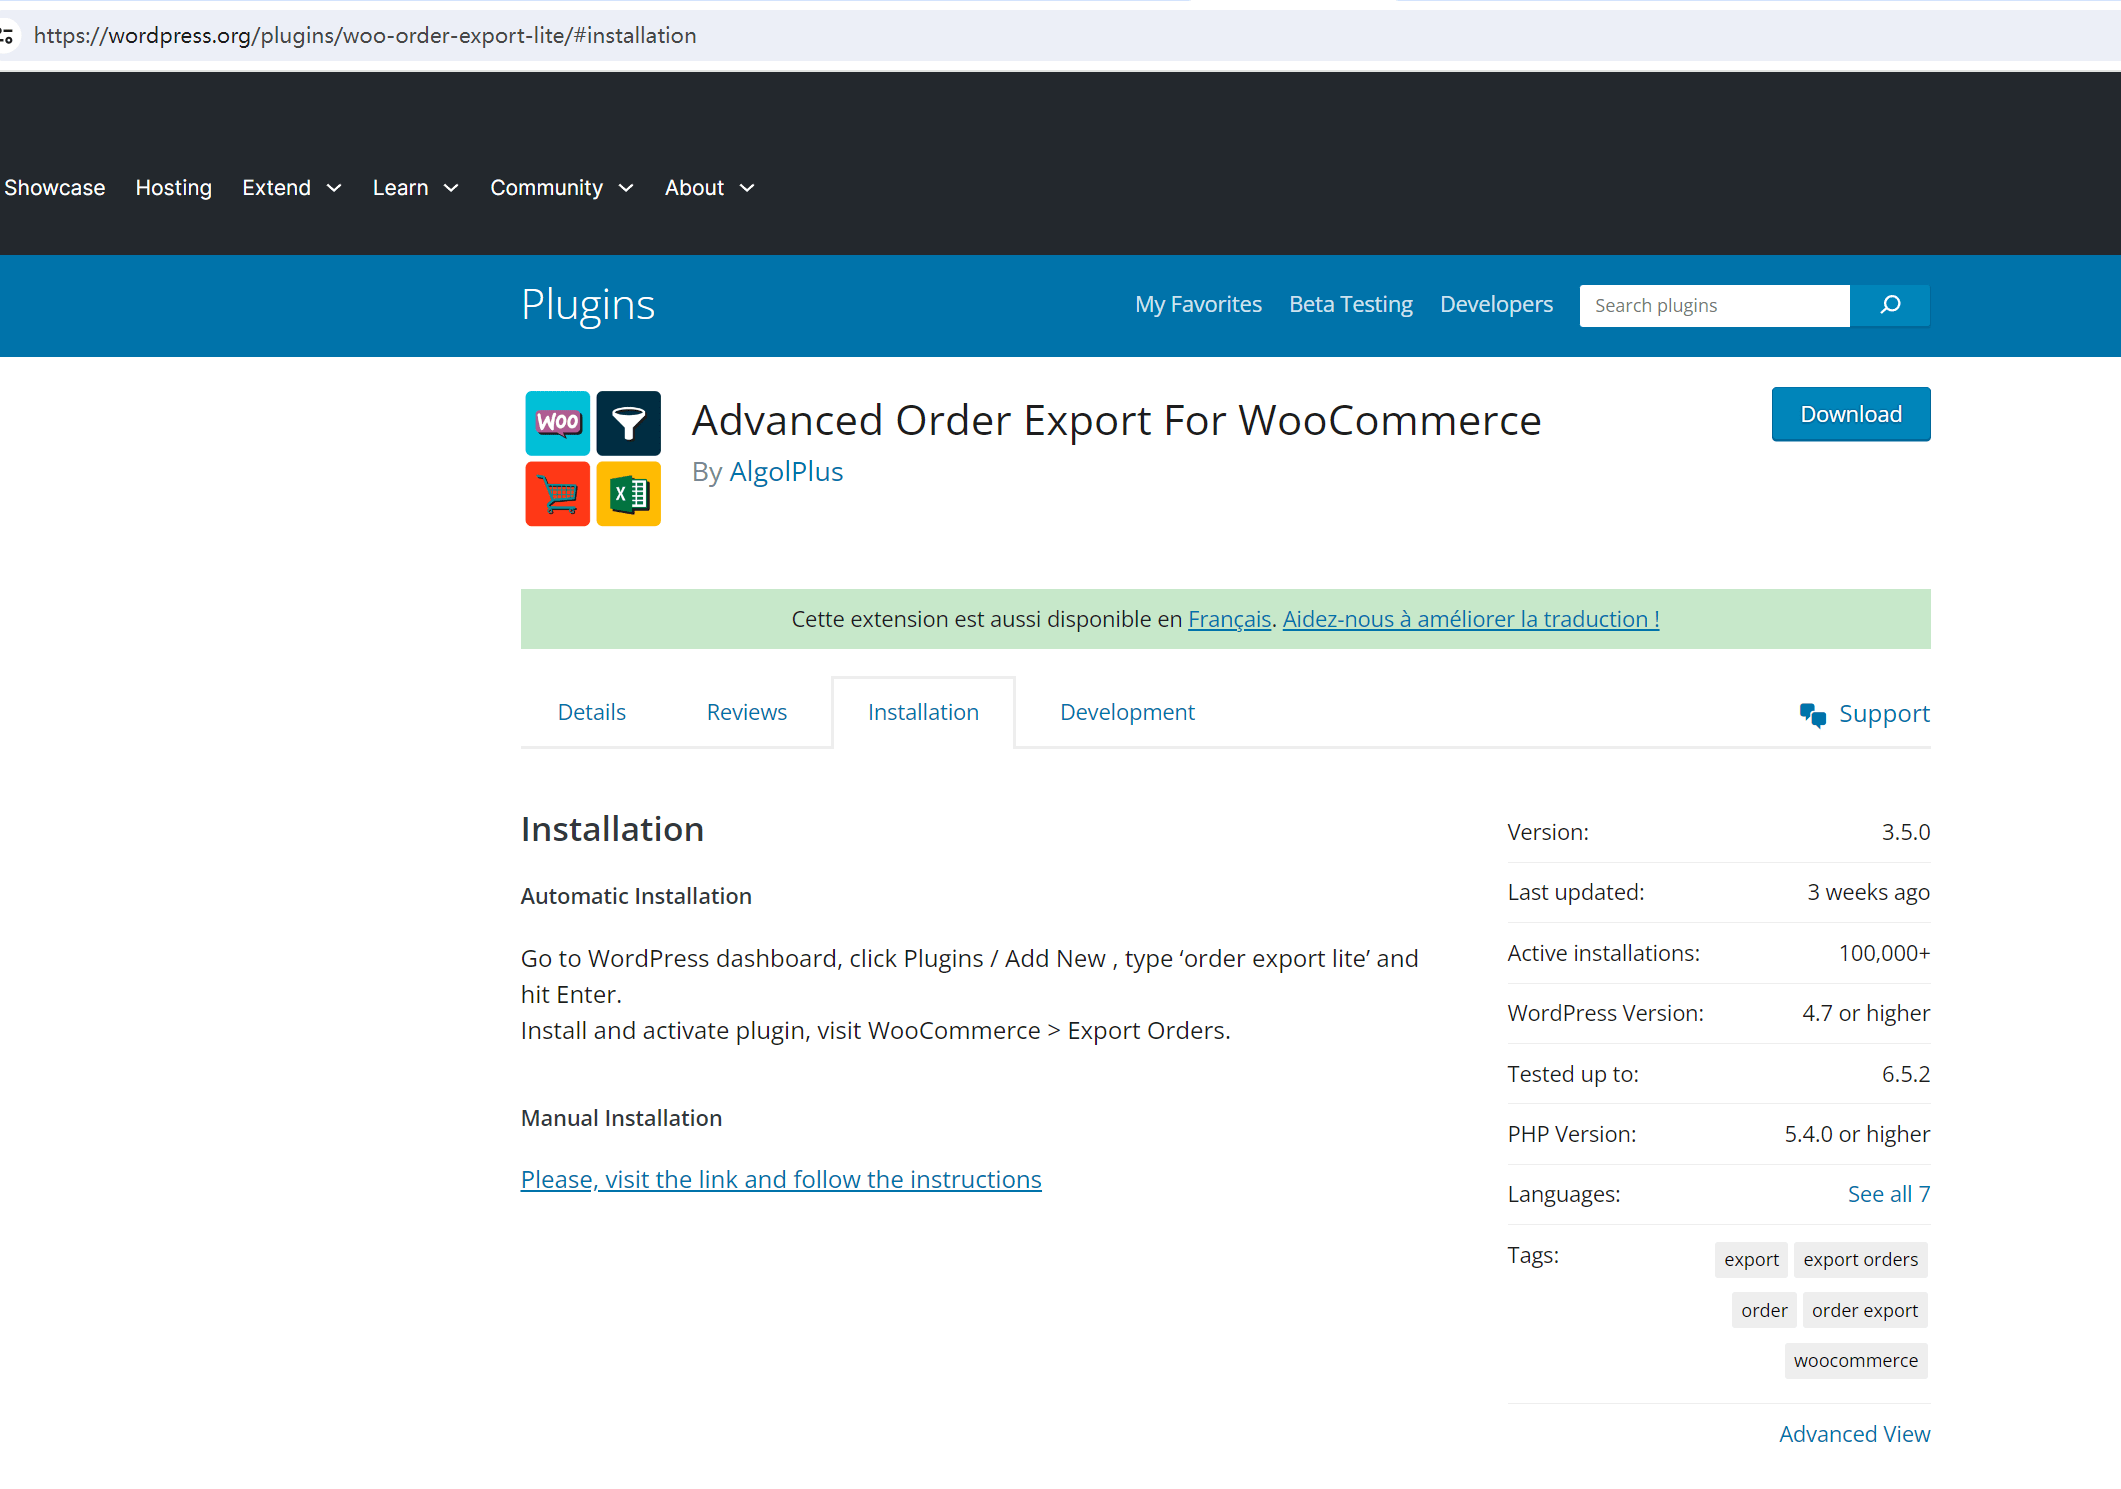
Task: Click the Manual Installation subheading
Action: (x=621, y=1118)
